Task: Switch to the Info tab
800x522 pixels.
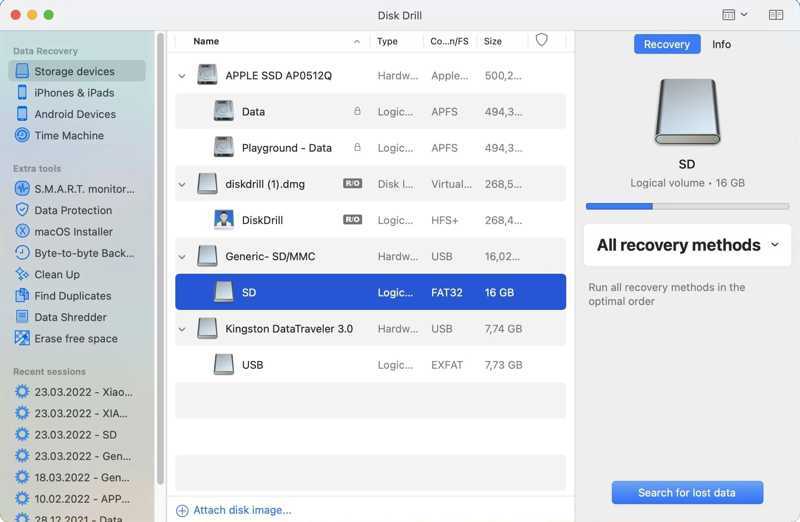Action: click(x=721, y=44)
